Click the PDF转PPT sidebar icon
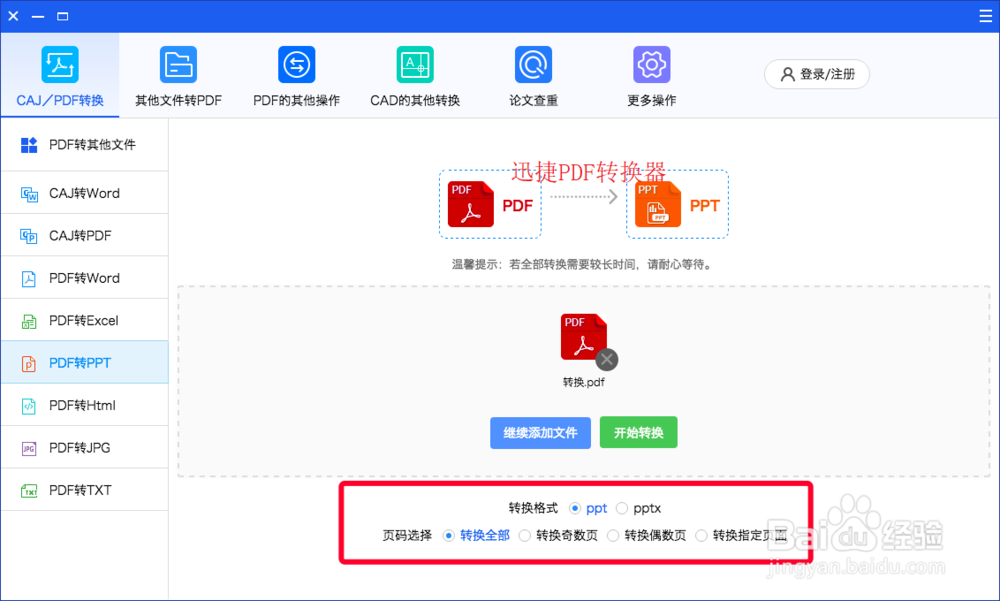The width and height of the screenshot is (1000, 601). point(29,364)
